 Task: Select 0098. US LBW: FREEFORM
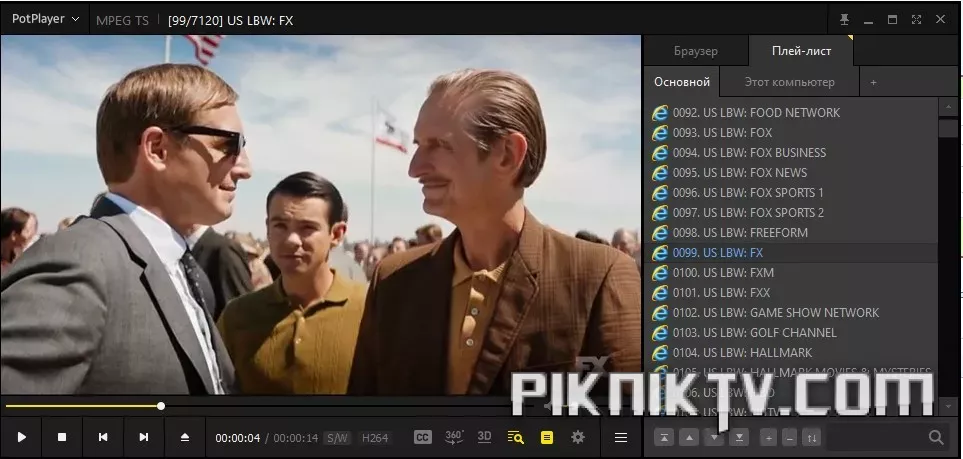coord(791,232)
